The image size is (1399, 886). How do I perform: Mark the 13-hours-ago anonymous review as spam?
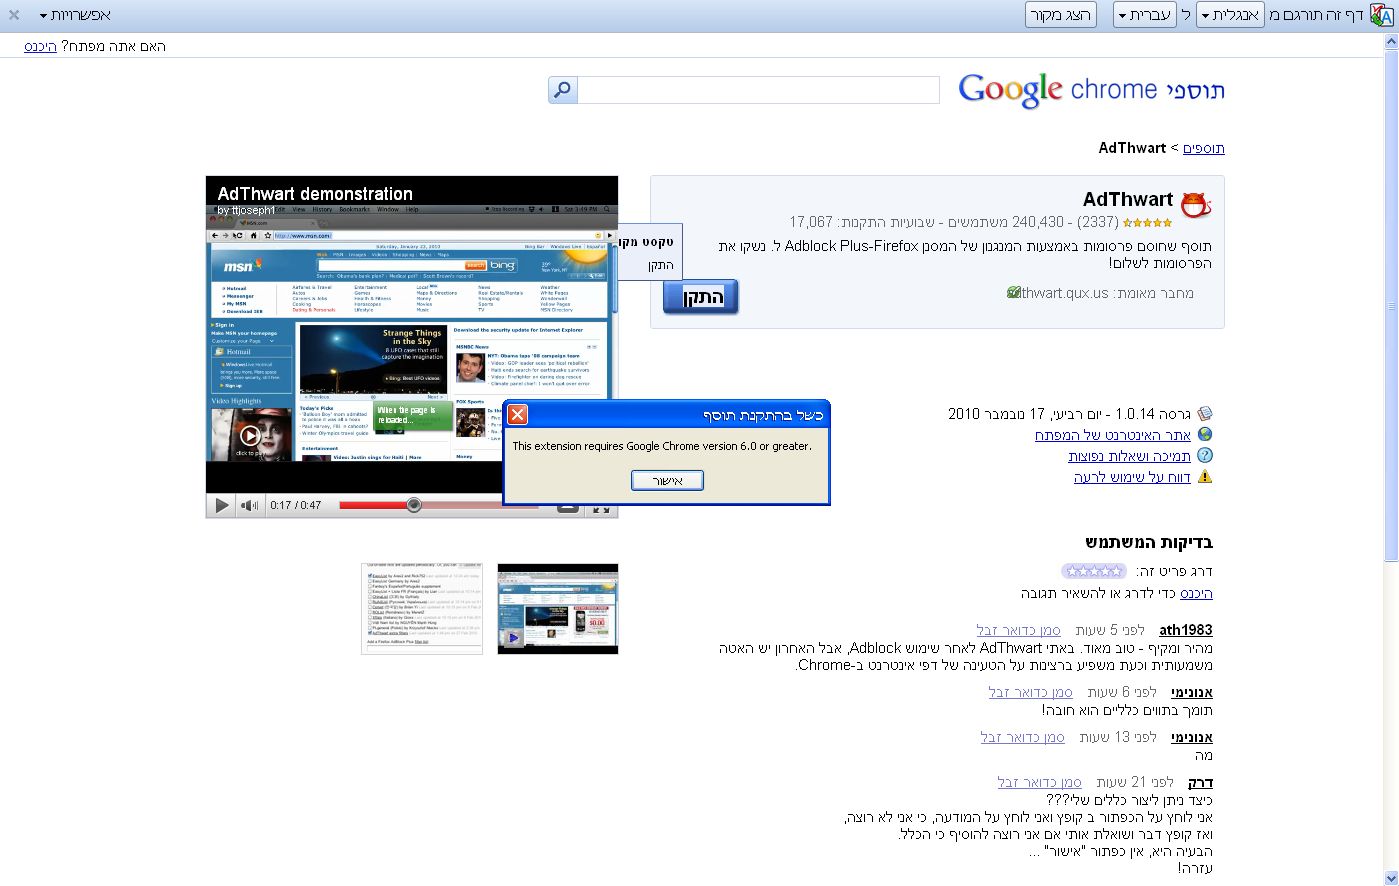click(x=1023, y=737)
